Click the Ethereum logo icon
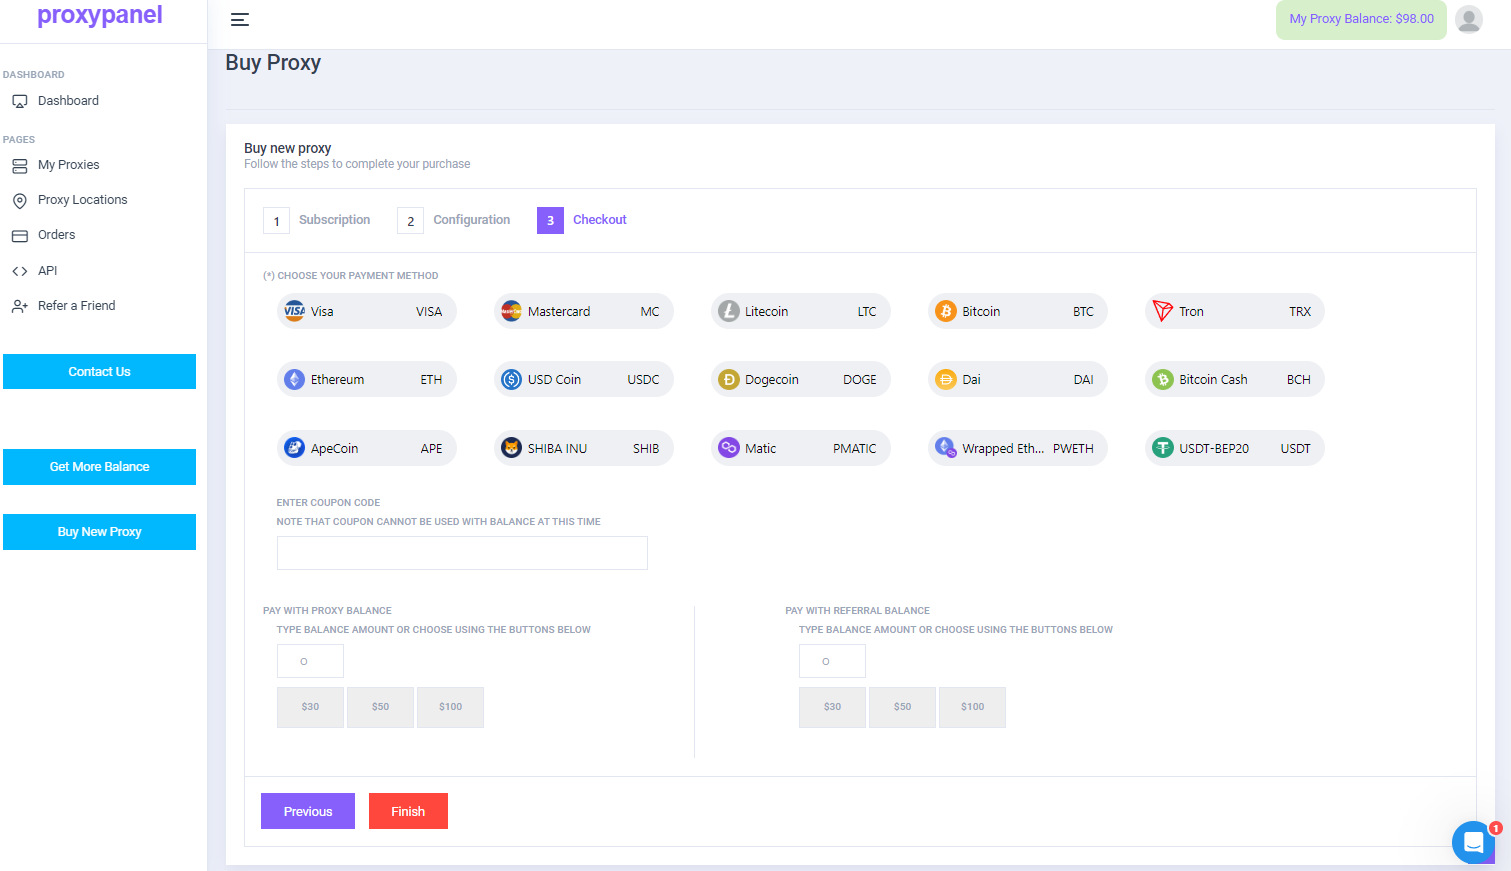 pyautogui.click(x=294, y=380)
